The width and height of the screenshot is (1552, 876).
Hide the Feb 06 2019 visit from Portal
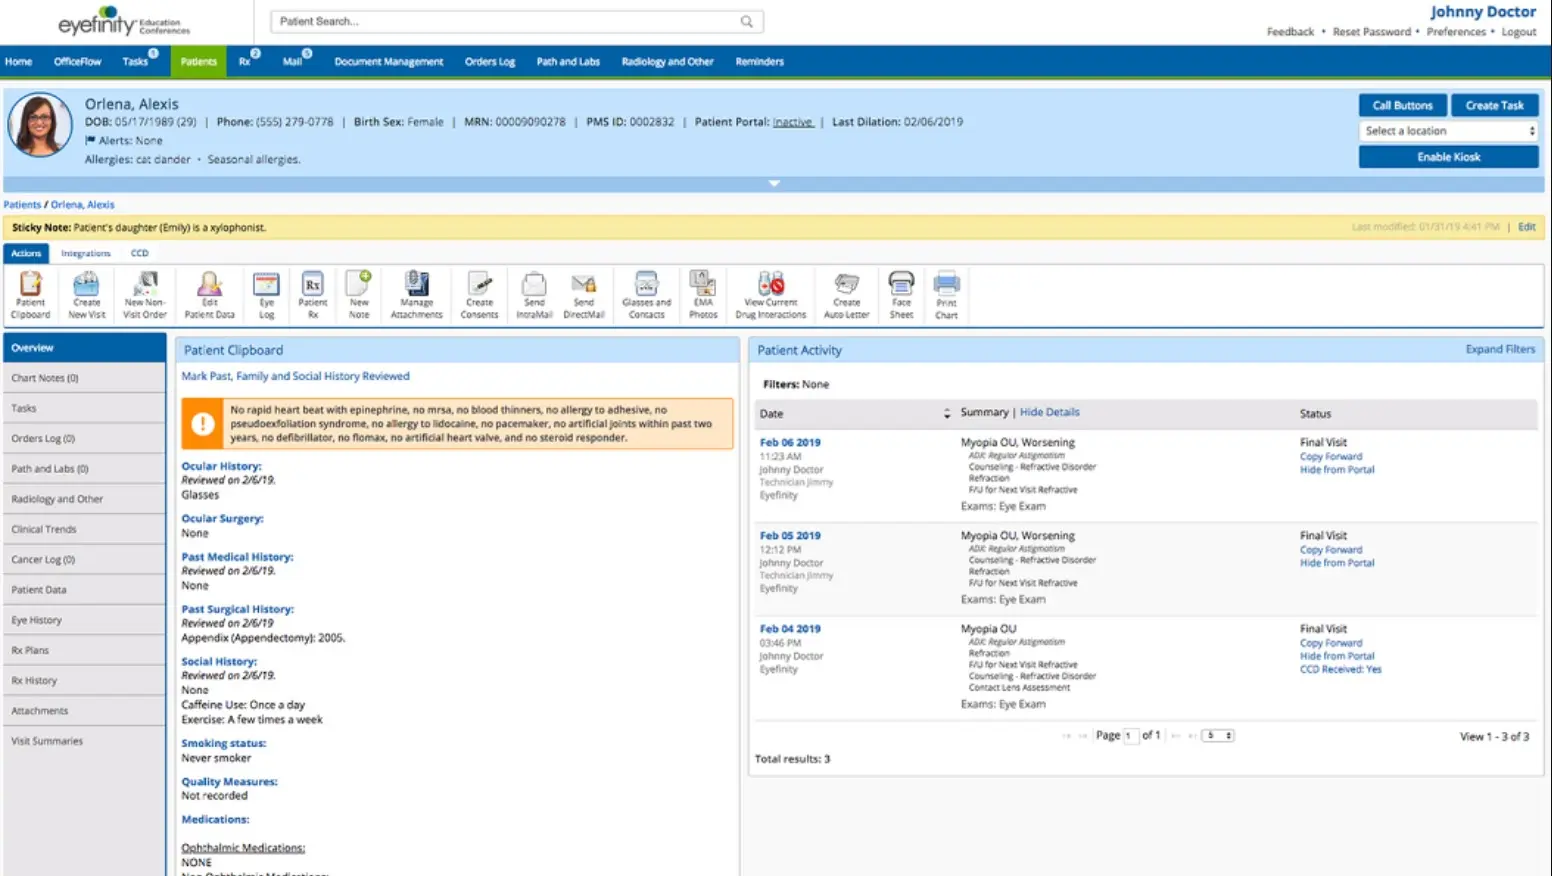coord(1336,469)
